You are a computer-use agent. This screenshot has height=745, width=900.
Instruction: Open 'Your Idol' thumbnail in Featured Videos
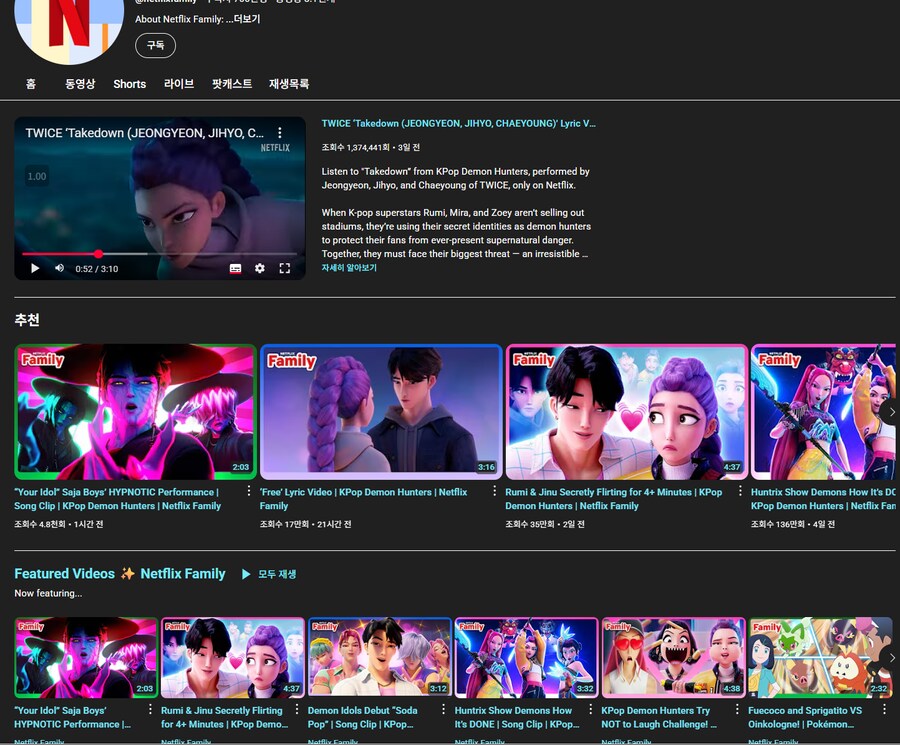[86, 658]
